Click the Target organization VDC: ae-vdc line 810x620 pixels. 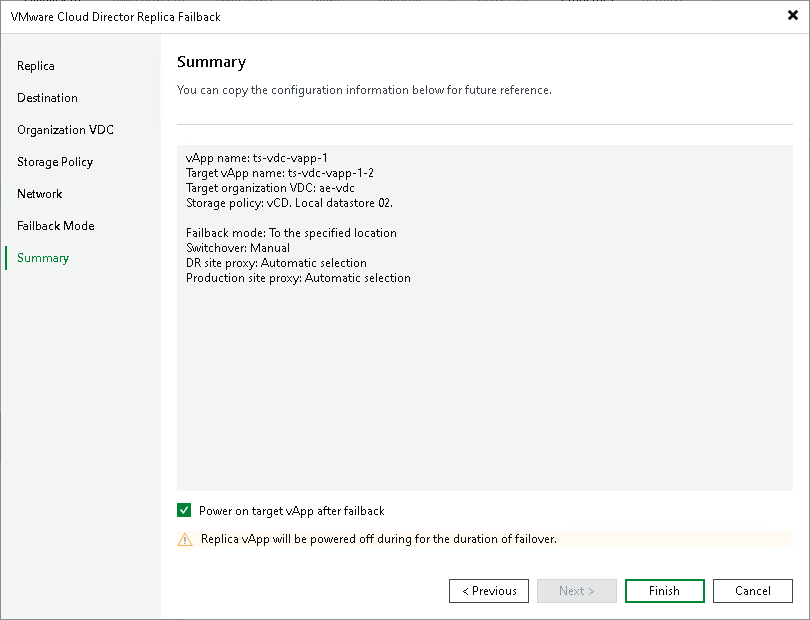coord(270,188)
